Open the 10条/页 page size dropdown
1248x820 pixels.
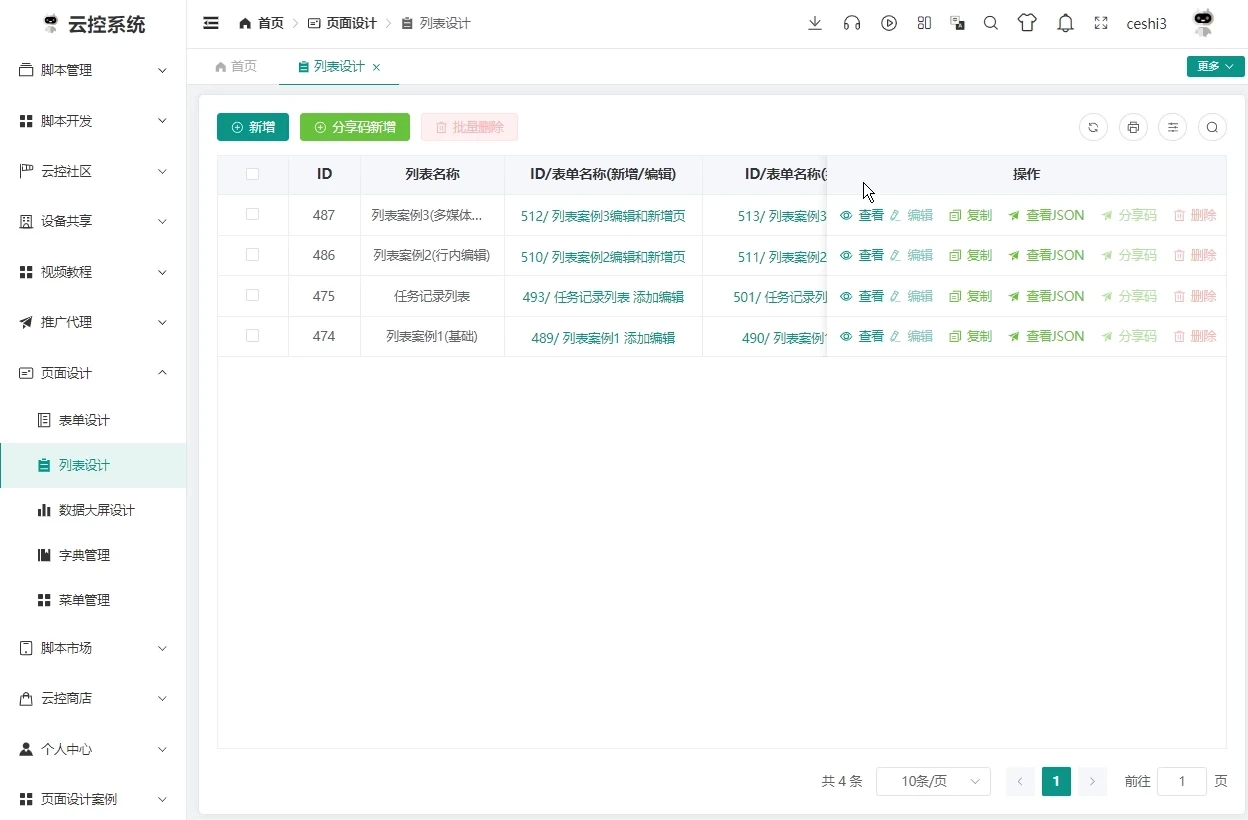(932, 781)
